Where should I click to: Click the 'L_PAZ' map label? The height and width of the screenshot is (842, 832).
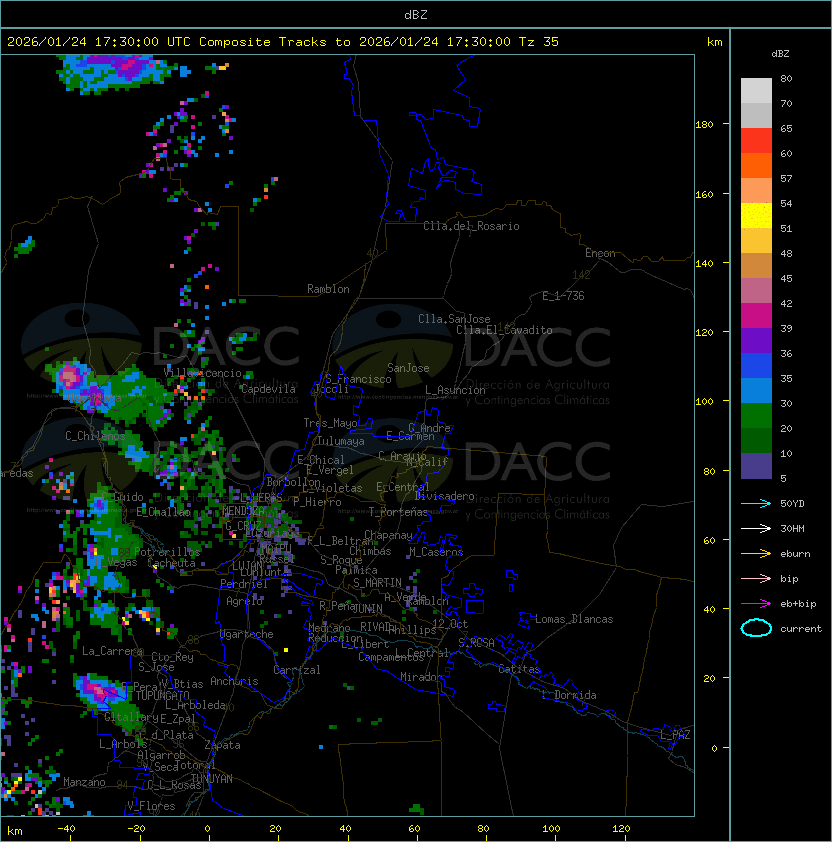point(675,735)
